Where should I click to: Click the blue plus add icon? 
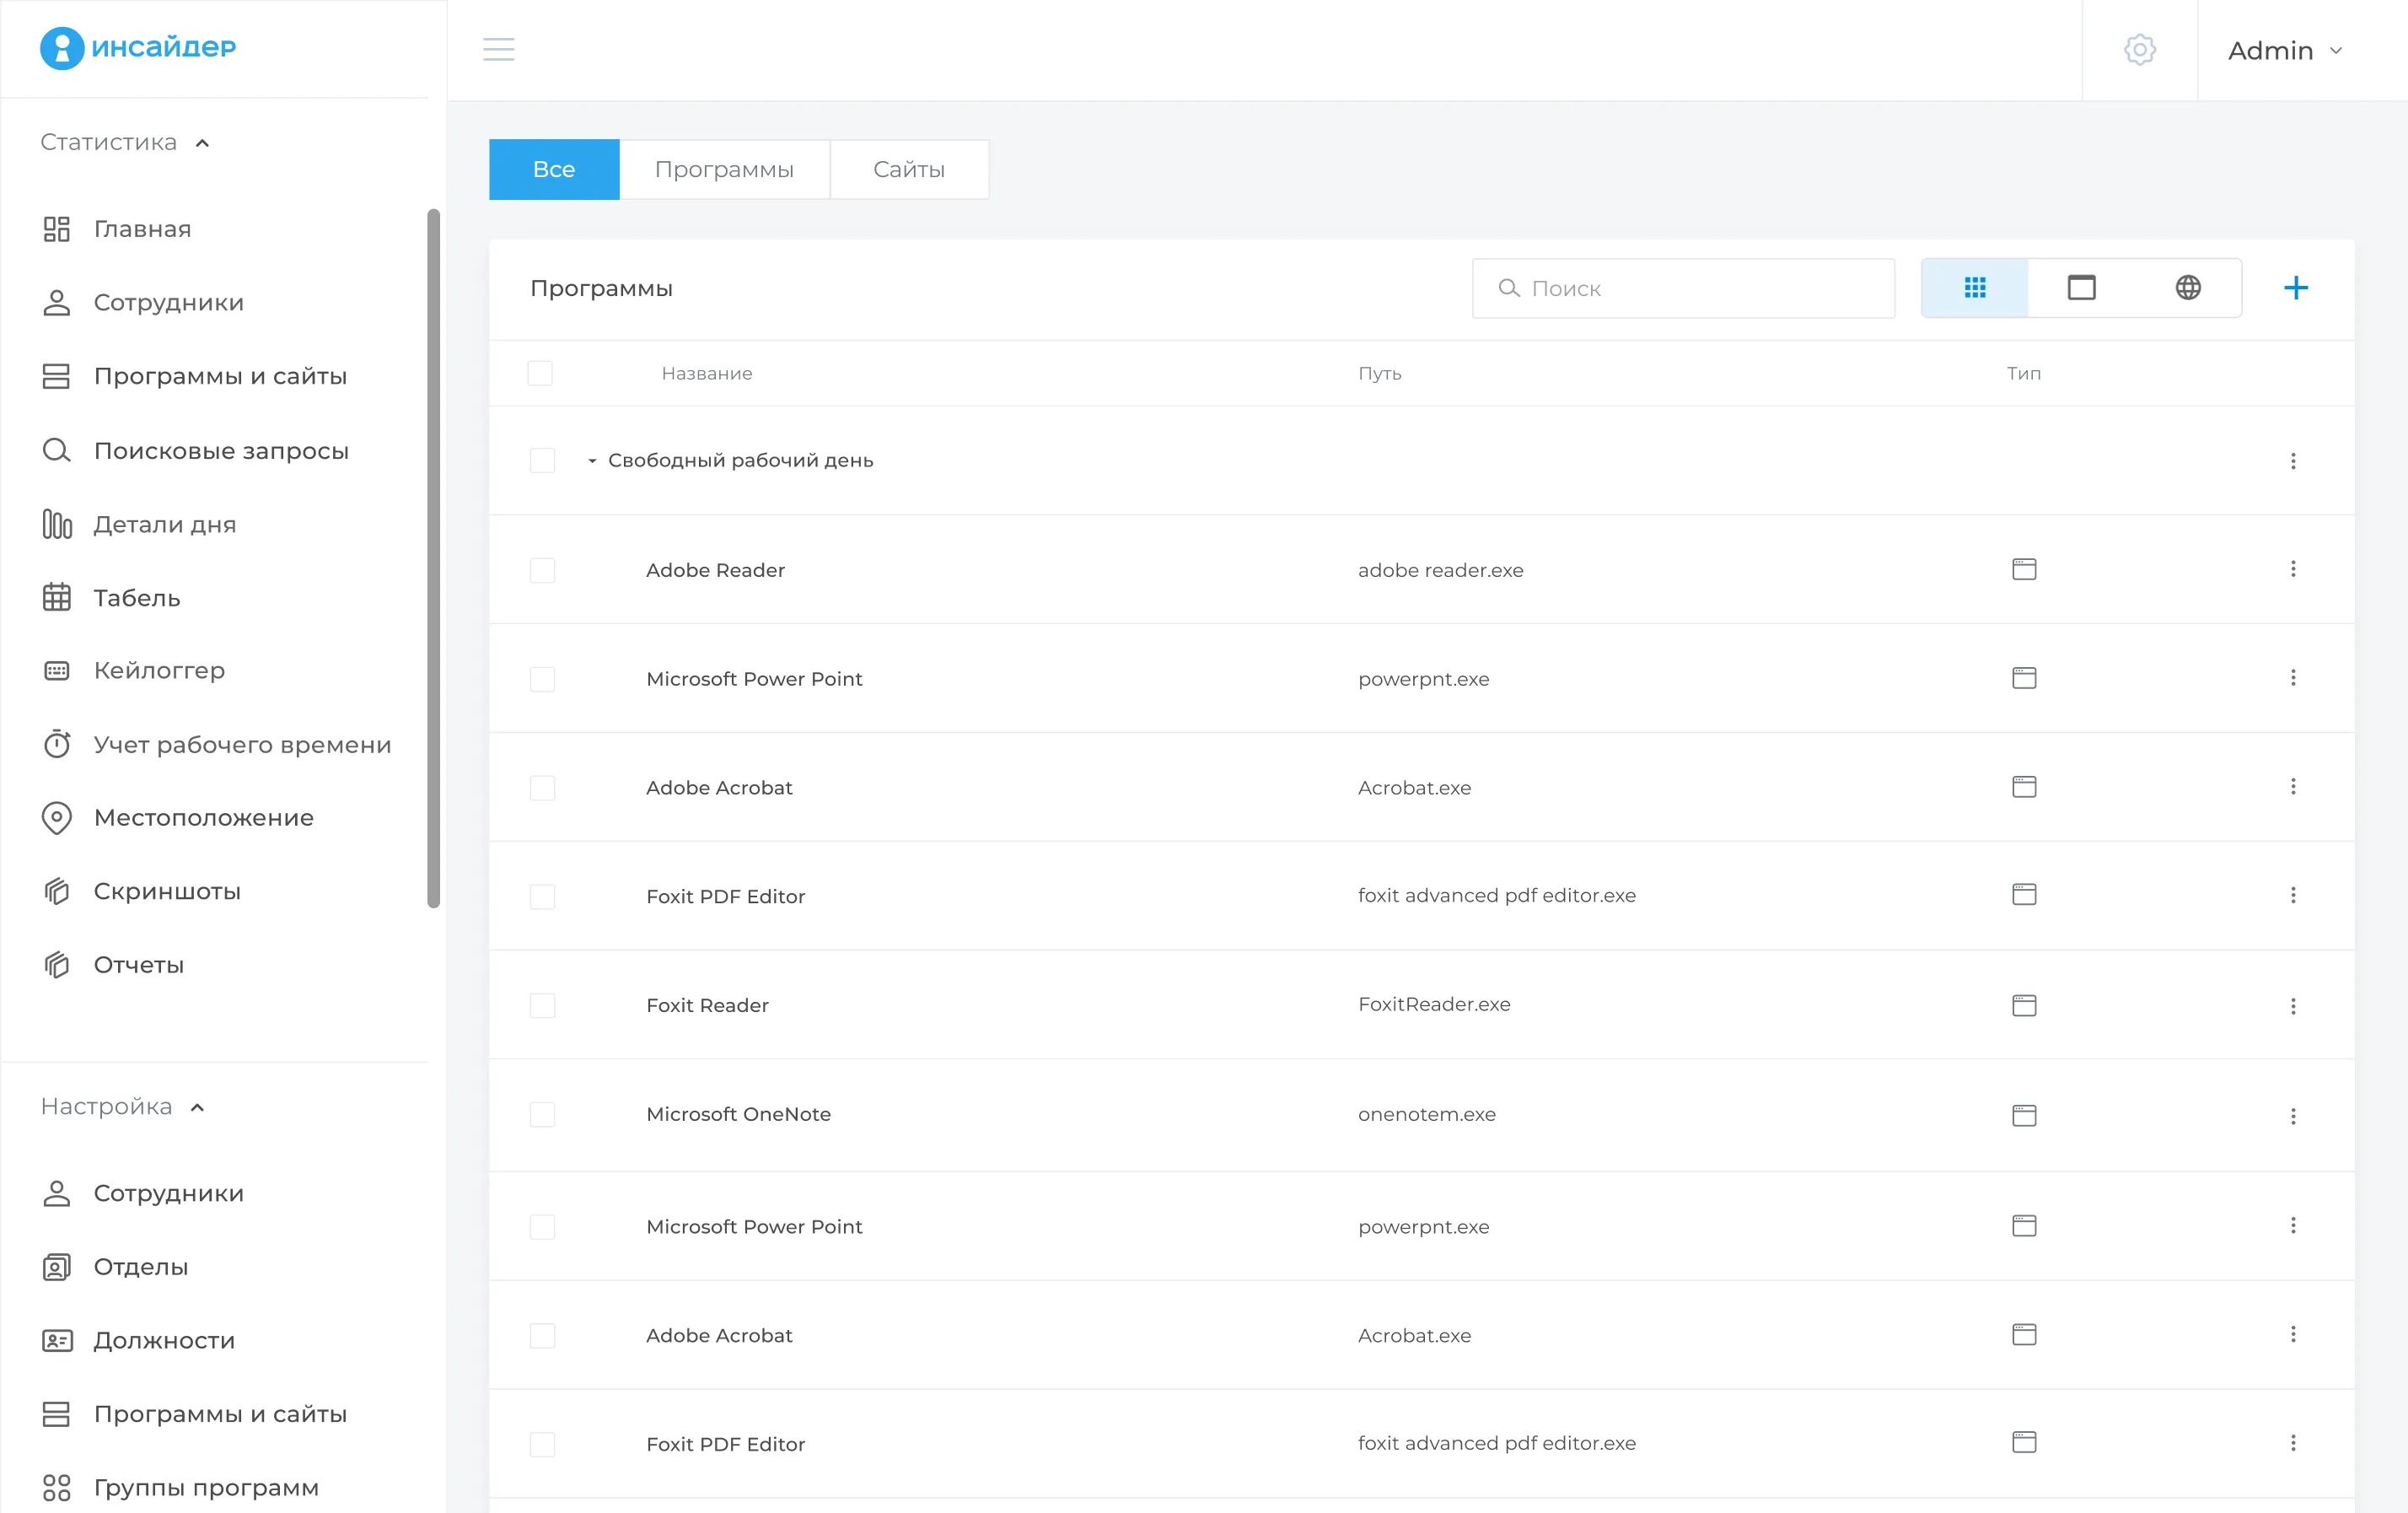[2296, 288]
